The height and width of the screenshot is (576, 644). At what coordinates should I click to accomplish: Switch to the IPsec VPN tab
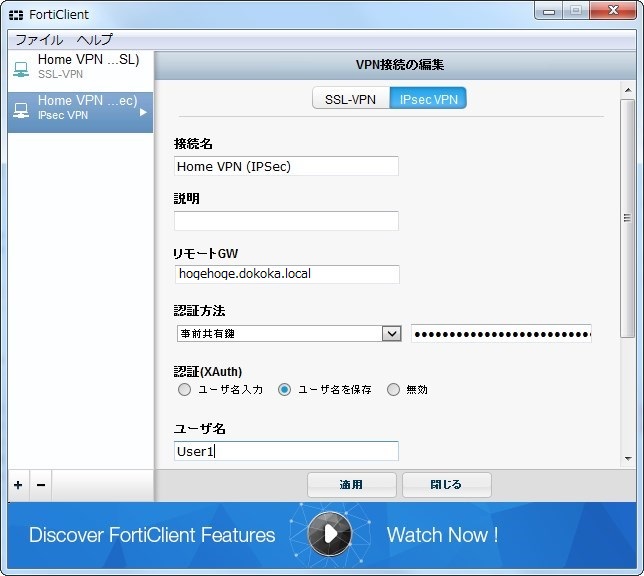428,99
